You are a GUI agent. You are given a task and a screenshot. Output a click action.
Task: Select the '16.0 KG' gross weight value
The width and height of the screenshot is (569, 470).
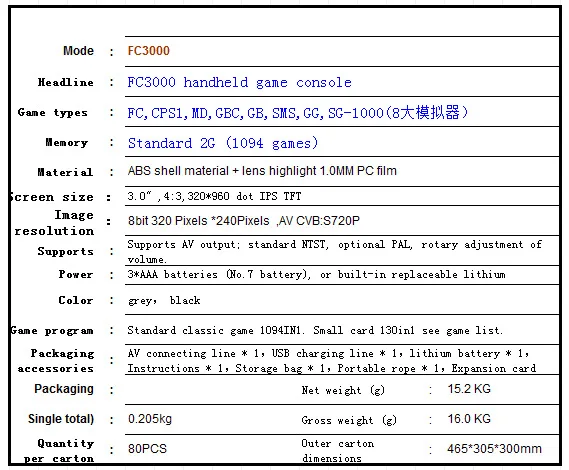point(469,419)
